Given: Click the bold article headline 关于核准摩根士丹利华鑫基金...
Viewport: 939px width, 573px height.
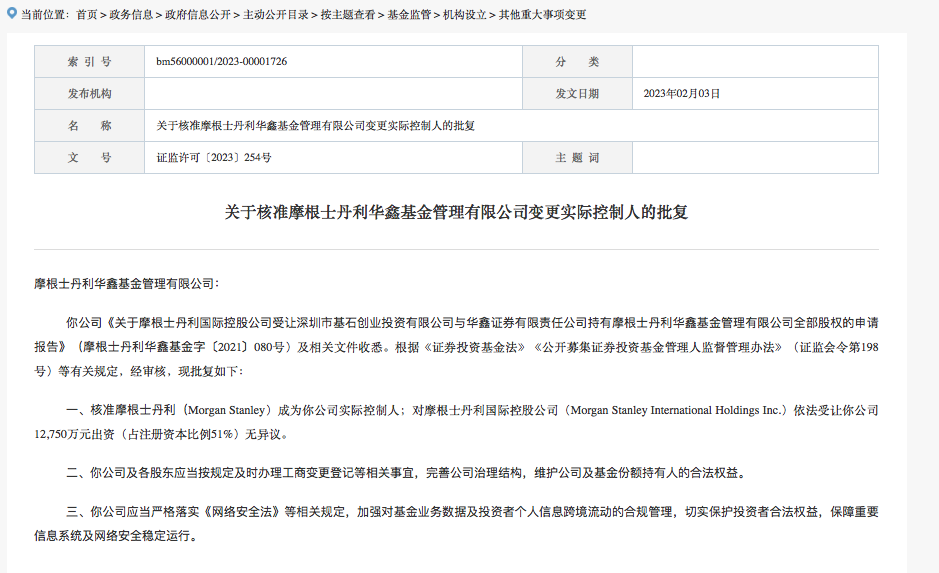Looking at the screenshot, I should point(456,212).
